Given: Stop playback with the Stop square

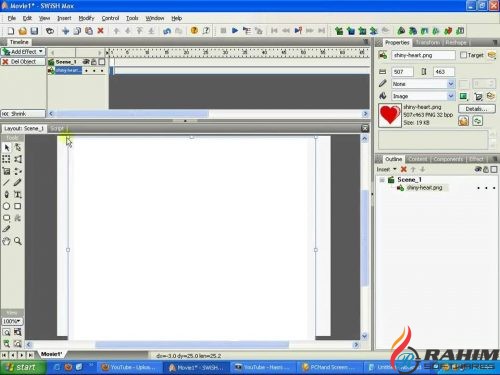Looking at the screenshot, I should click(x=223, y=31).
